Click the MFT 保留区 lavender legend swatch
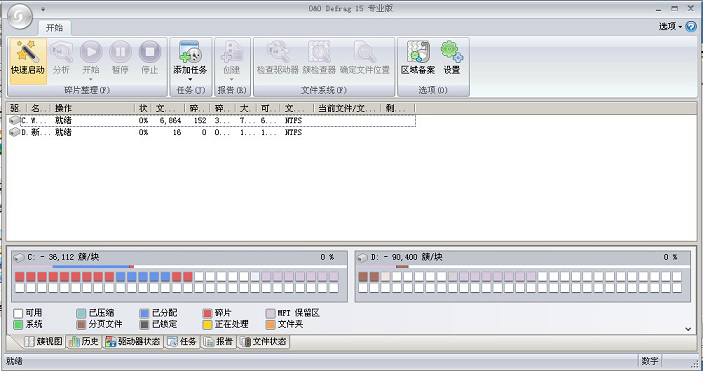Image resolution: width=703 pixels, height=371 pixels. 270,313
